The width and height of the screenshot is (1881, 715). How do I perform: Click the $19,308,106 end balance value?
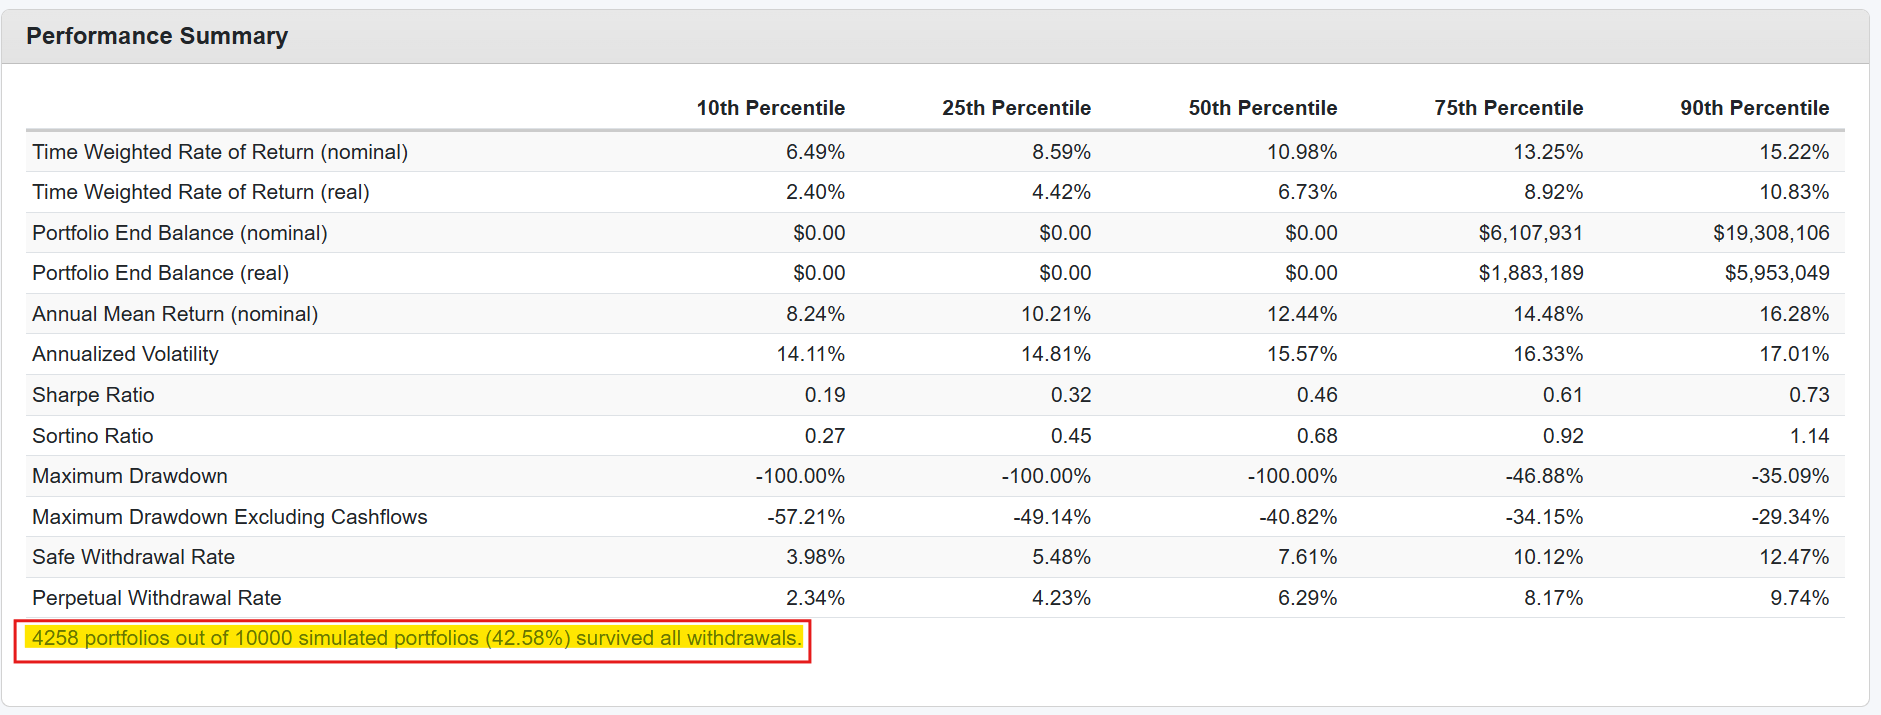1771,233
